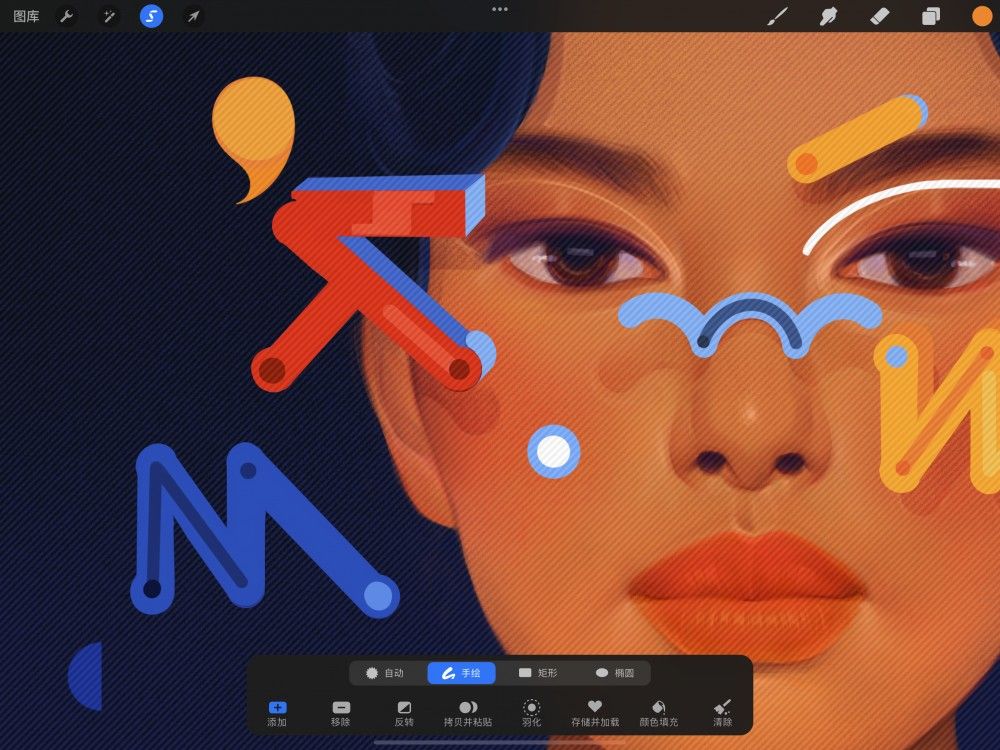Select the 手绘 freehand tab
The height and width of the screenshot is (750, 1000).
tap(461, 672)
